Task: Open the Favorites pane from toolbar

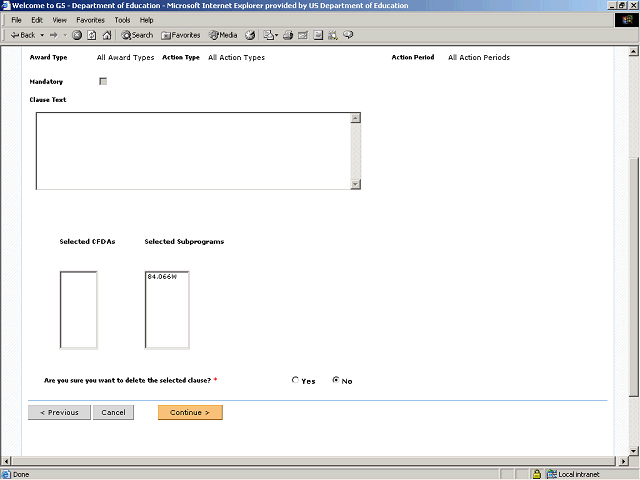Action: [x=181, y=35]
